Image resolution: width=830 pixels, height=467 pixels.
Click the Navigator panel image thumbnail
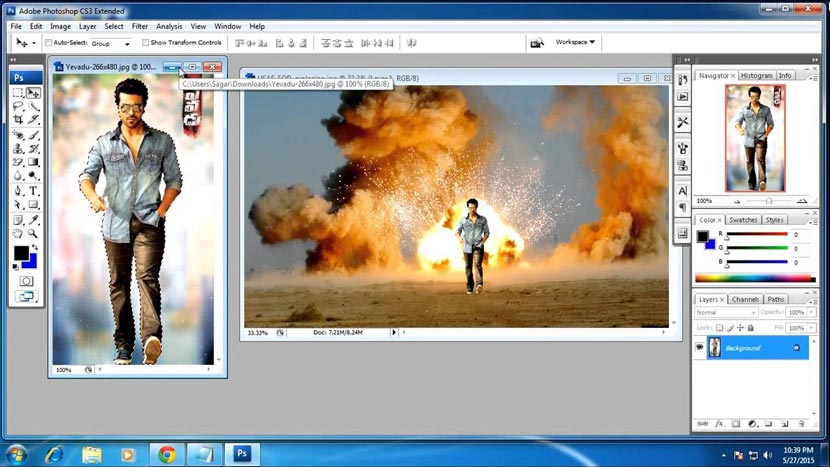point(755,138)
